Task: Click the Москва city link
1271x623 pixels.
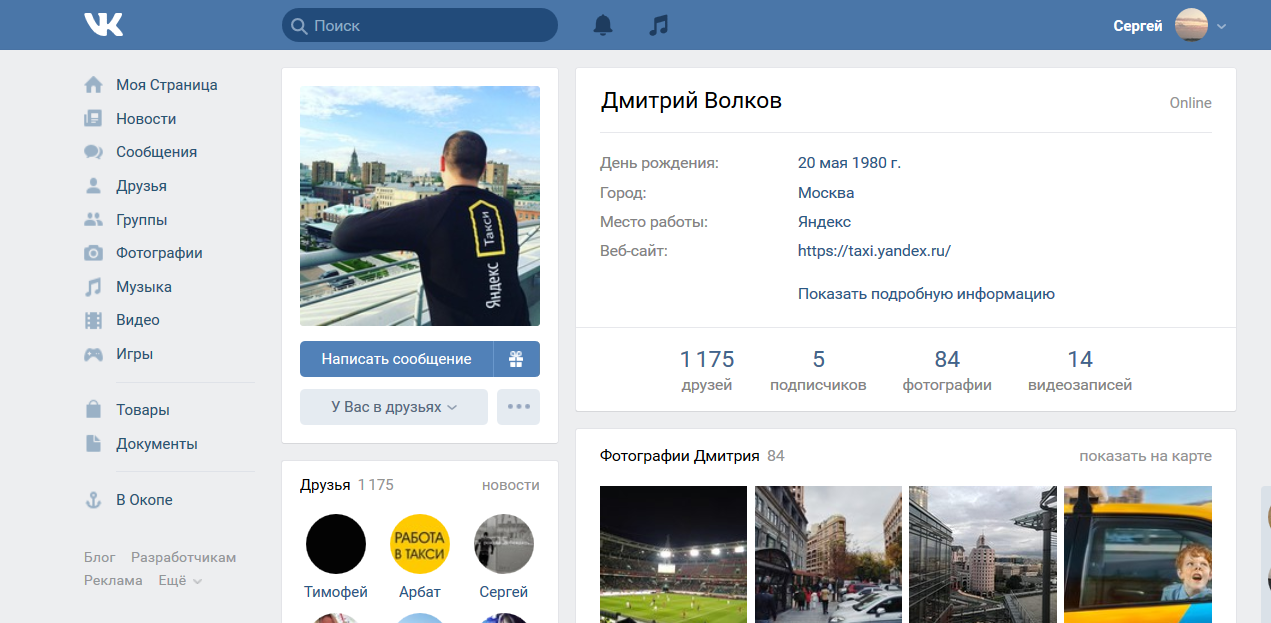Action: point(826,193)
